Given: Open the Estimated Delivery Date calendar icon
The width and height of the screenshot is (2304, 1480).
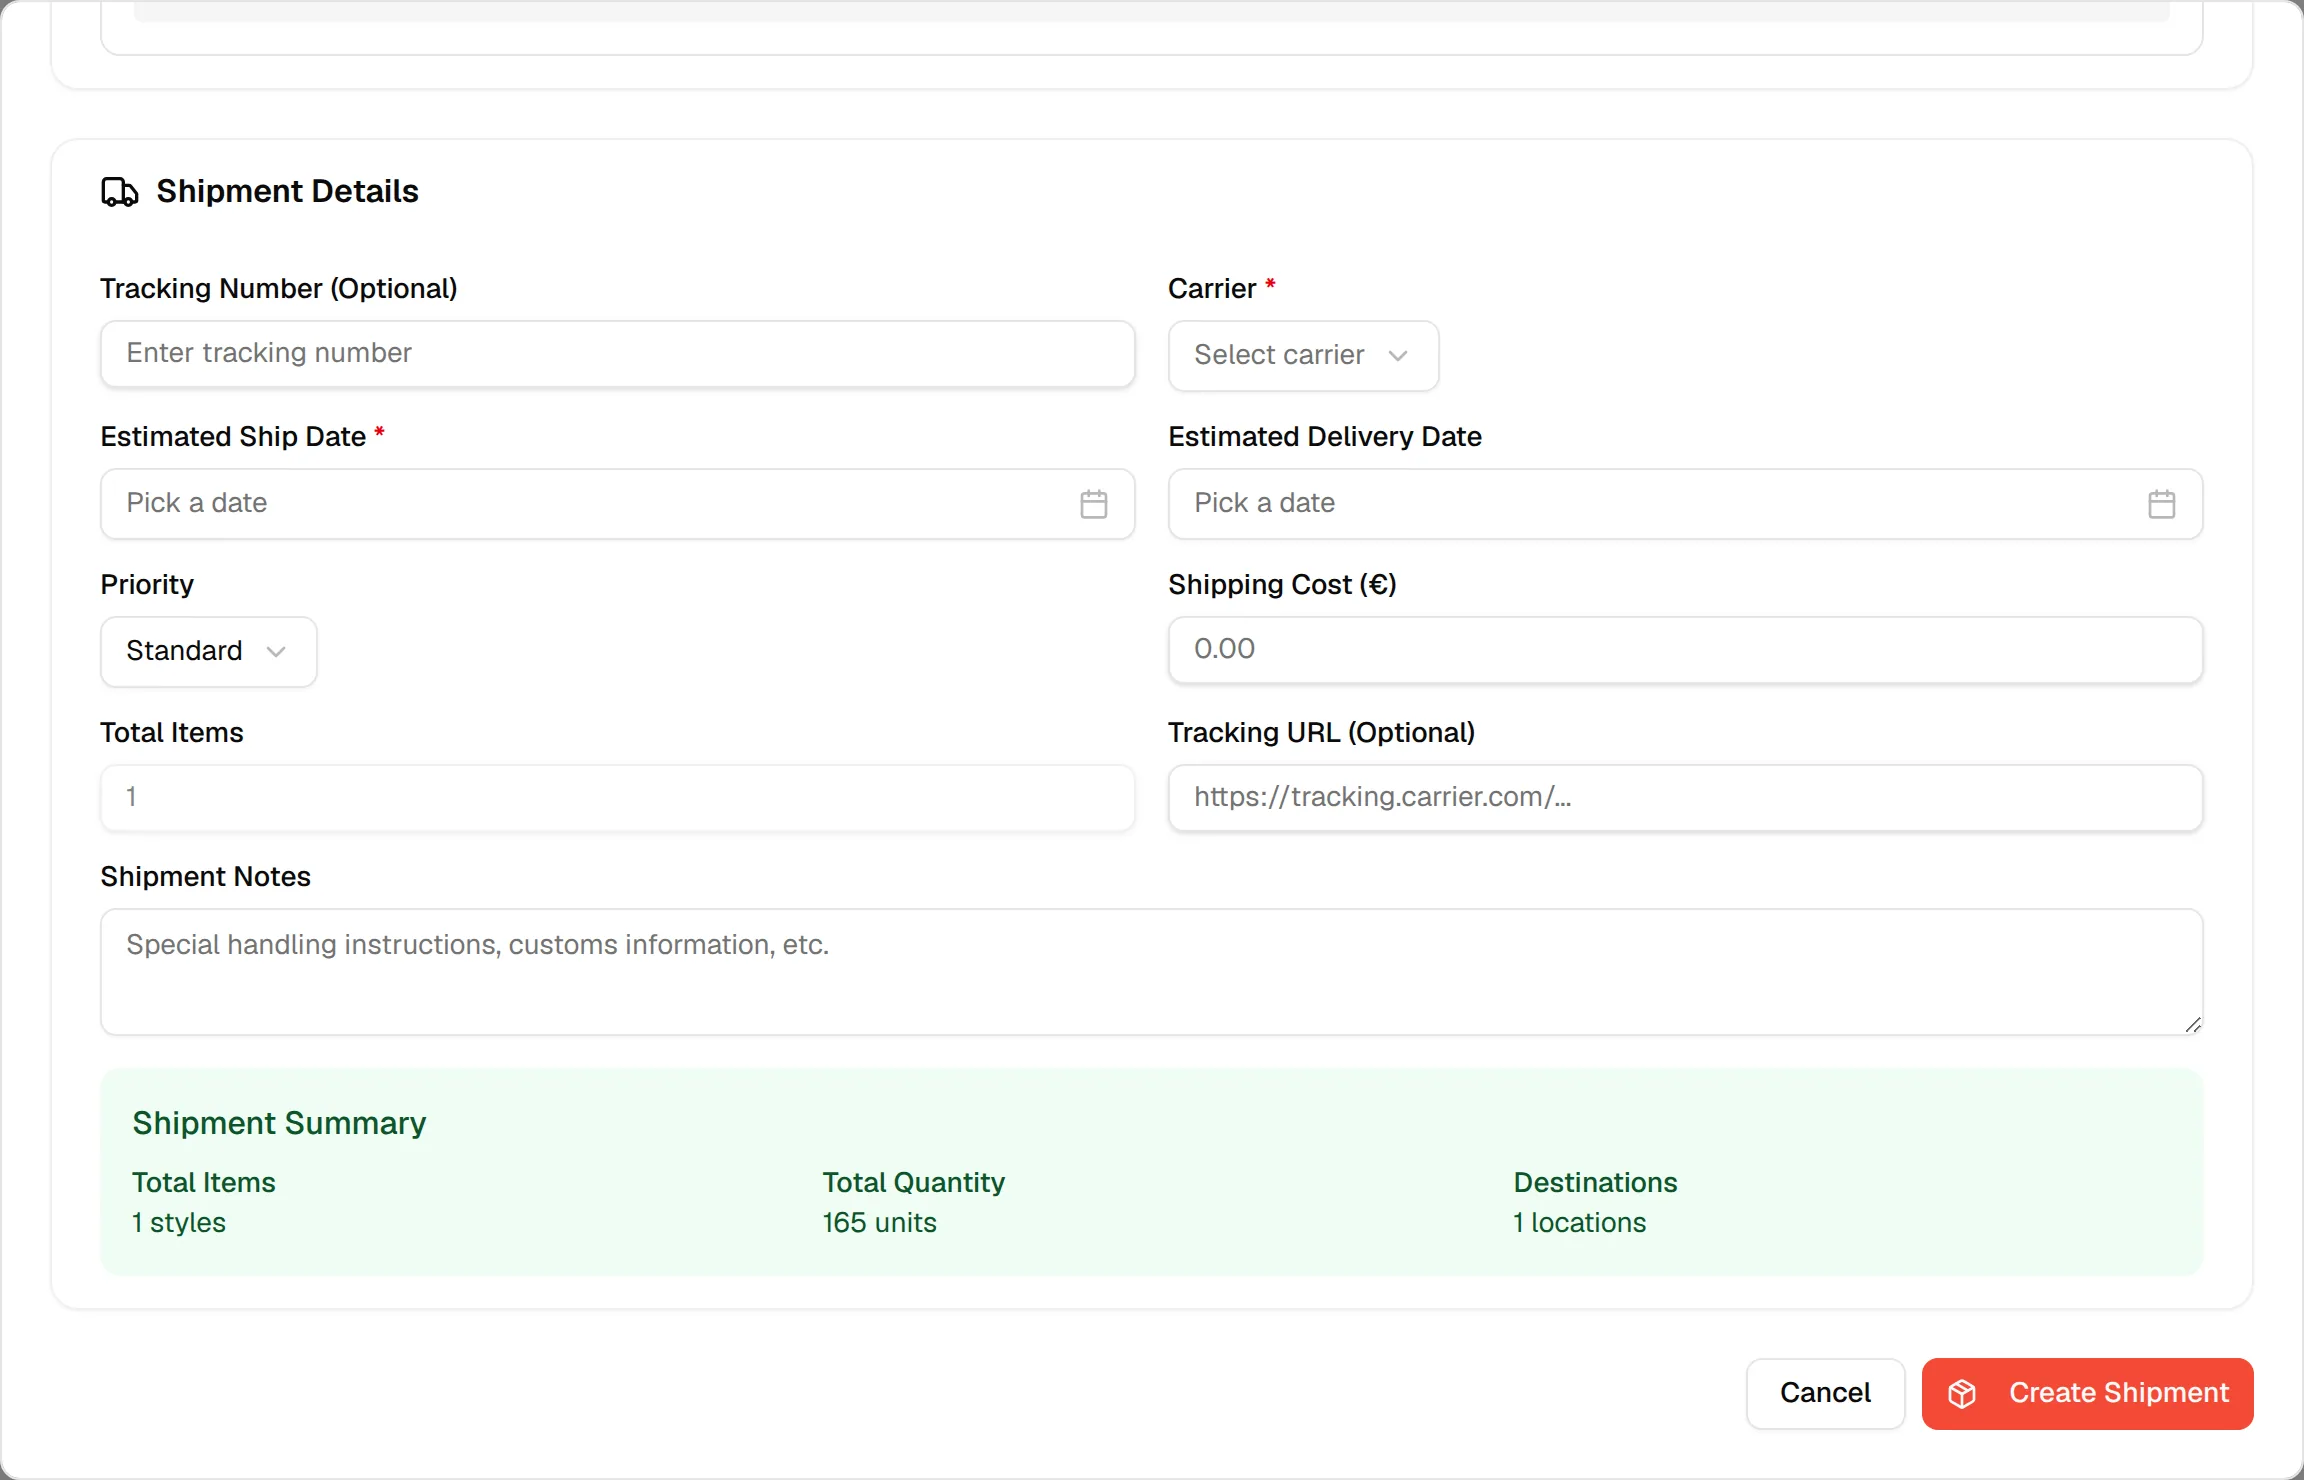Looking at the screenshot, I should tap(2162, 504).
